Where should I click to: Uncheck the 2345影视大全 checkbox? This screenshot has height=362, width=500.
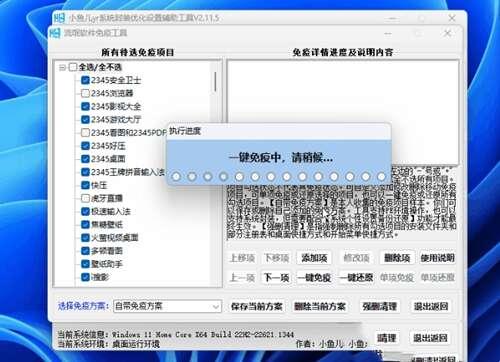85,106
